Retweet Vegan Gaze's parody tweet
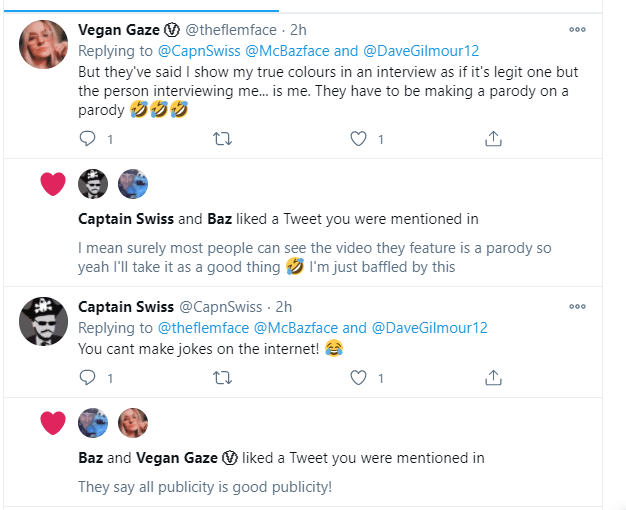 click(223, 139)
